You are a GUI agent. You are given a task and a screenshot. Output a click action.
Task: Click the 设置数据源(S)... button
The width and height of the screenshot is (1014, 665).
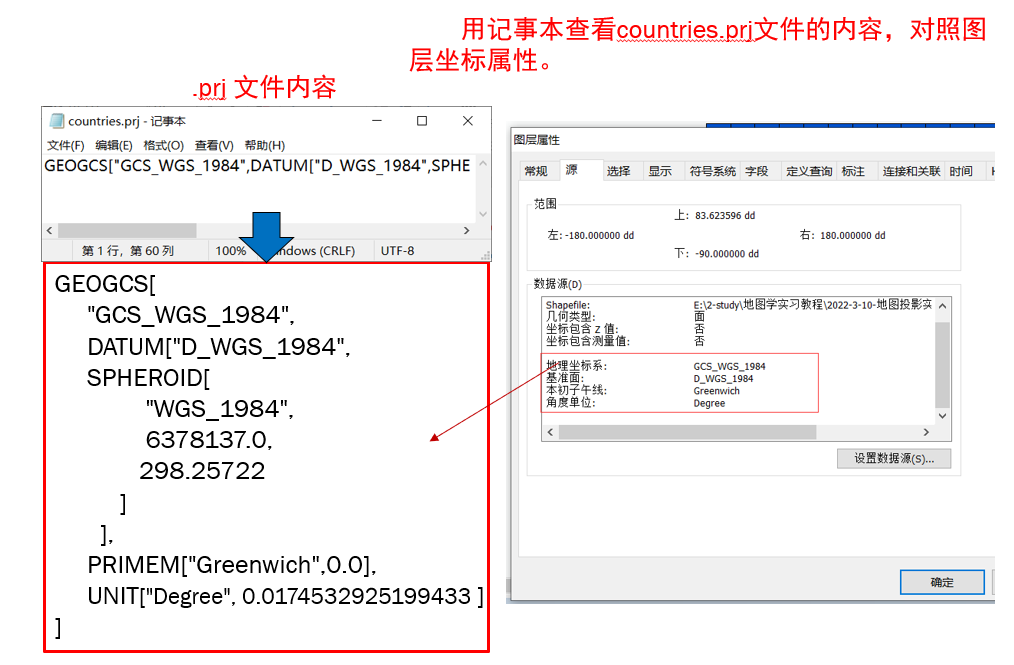[x=893, y=459]
